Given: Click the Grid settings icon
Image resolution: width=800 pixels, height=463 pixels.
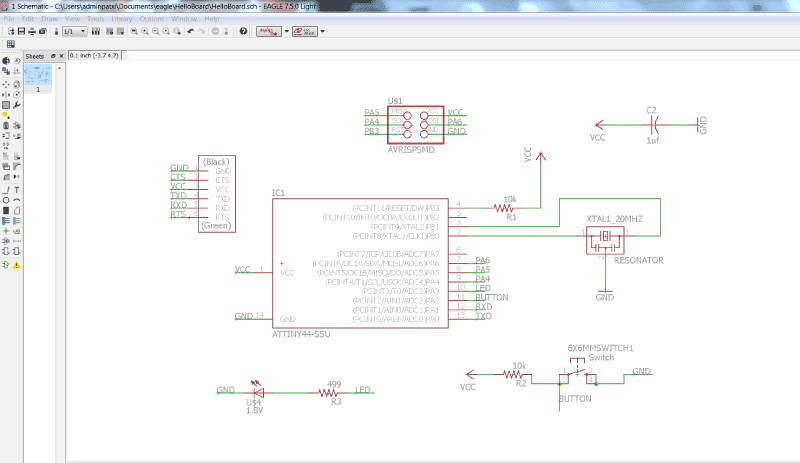Looking at the screenshot, I should (x=11, y=44).
